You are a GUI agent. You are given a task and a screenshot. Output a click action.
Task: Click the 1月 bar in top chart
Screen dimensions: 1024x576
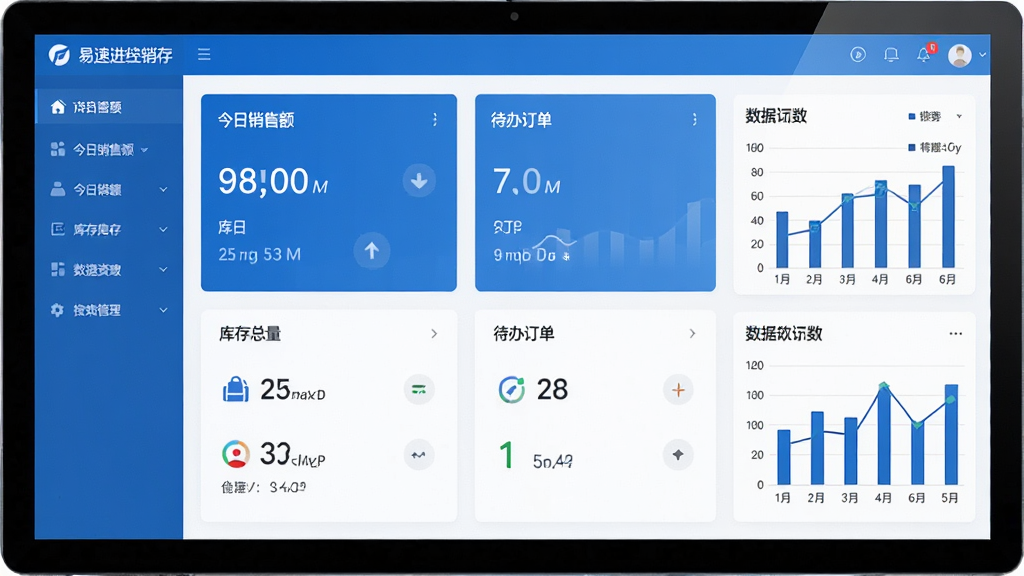pos(782,240)
